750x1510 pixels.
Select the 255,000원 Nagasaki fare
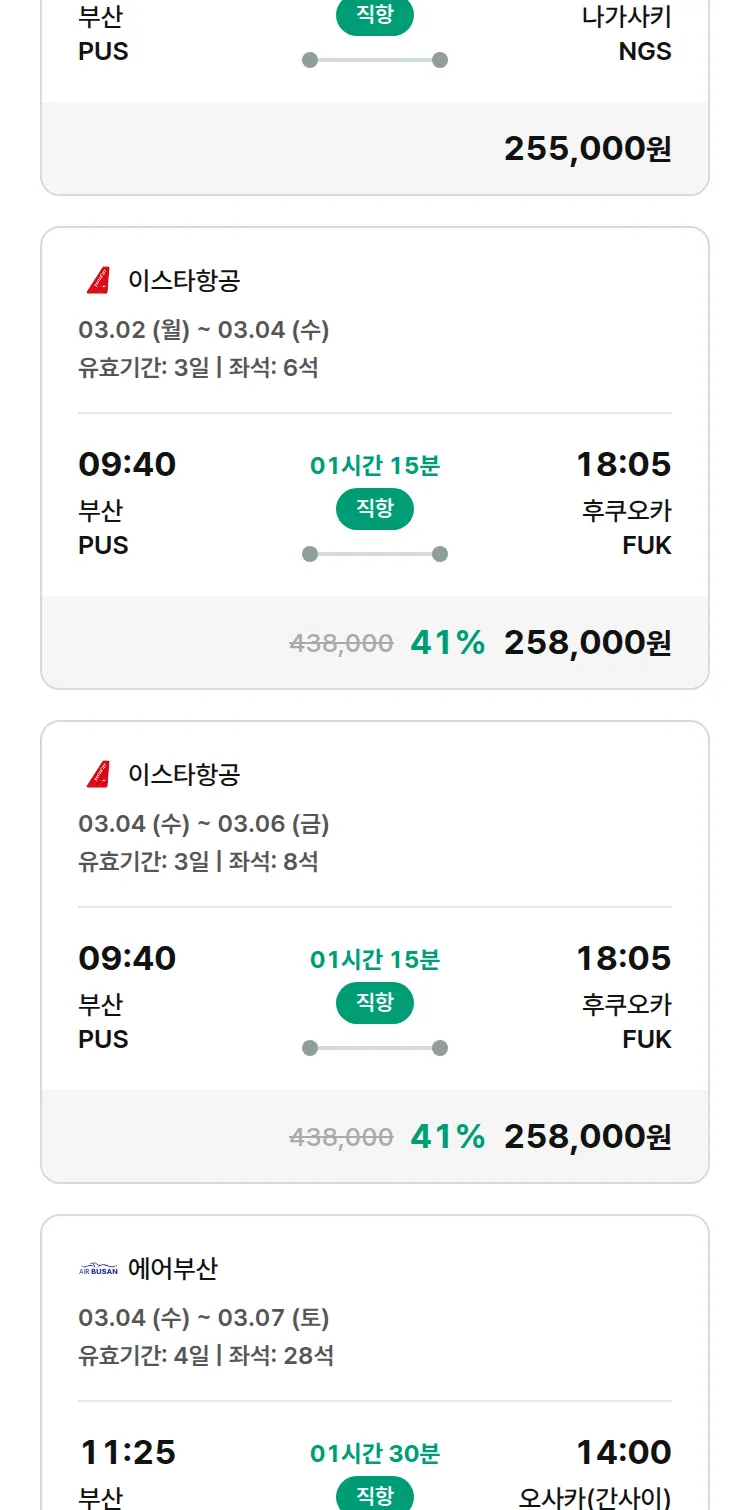[x=587, y=149]
